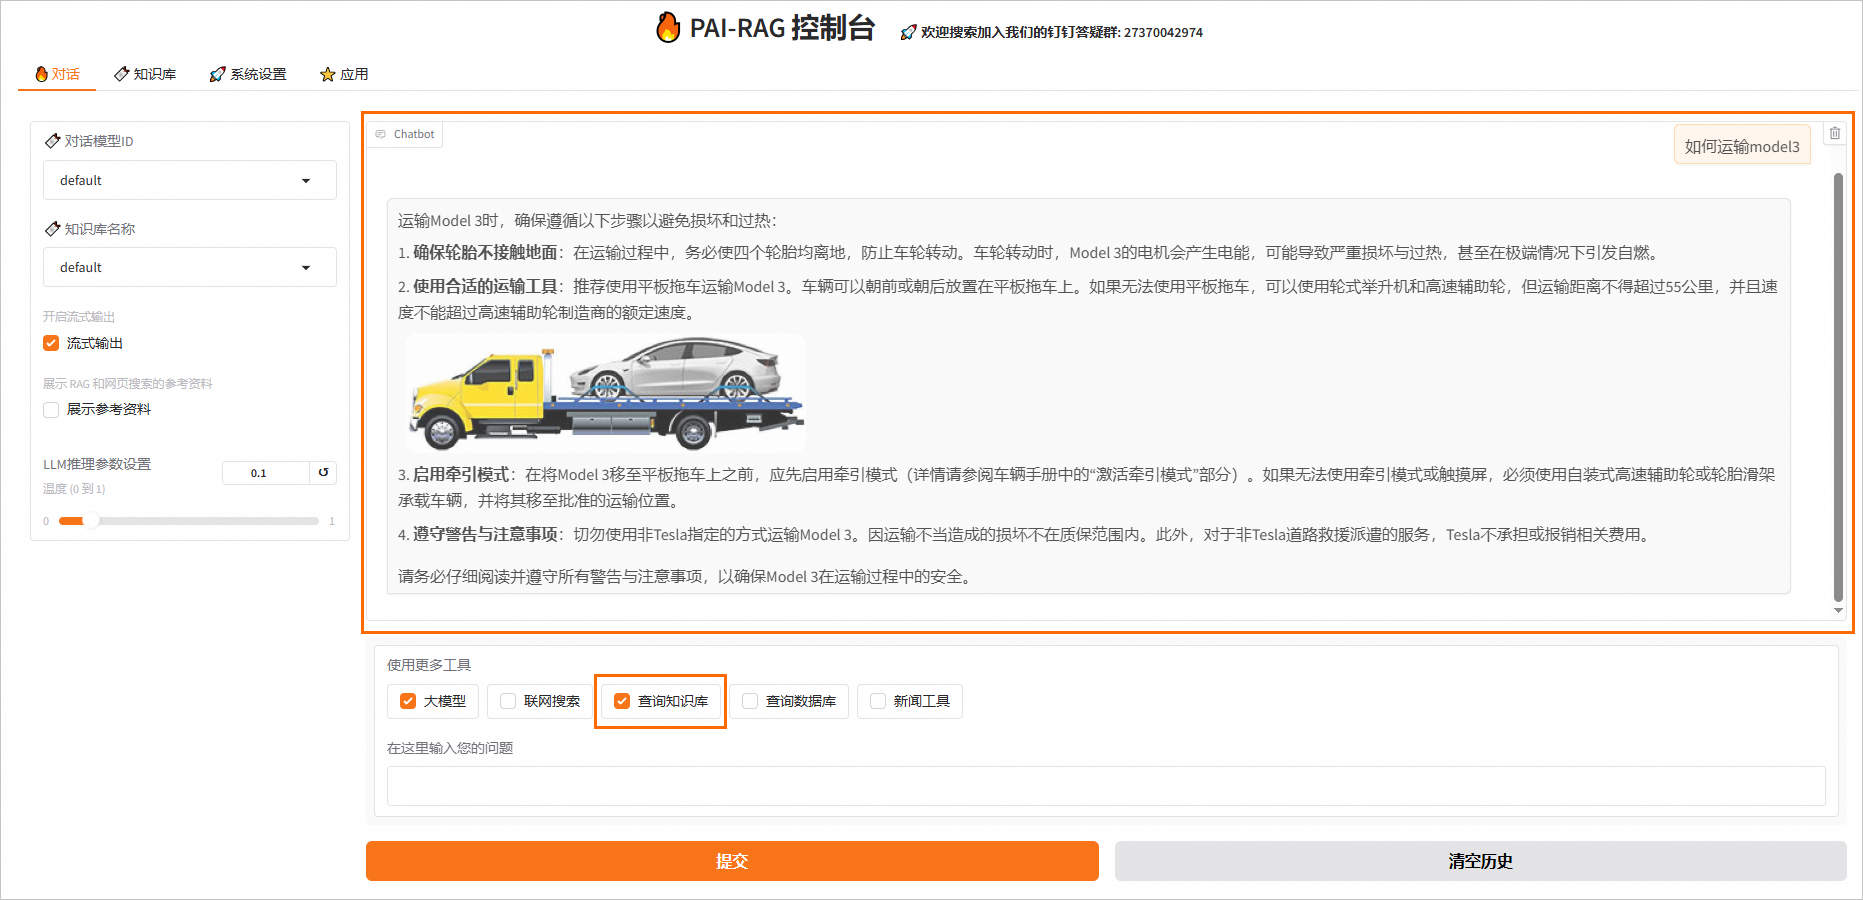Click the trash icon to clear the chatbot
Image resolution: width=1863 pixels, height=900 pixels.
point(1835,133)
